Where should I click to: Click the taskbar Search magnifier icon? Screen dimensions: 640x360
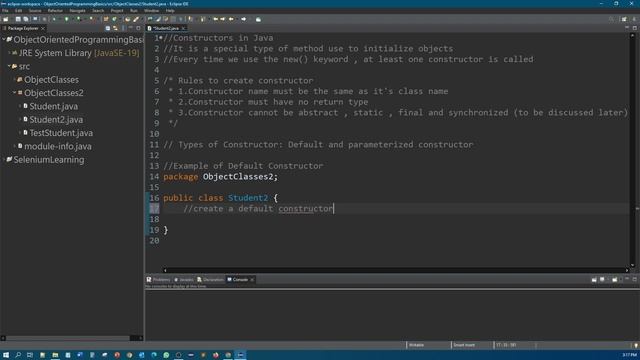[18, 355]
